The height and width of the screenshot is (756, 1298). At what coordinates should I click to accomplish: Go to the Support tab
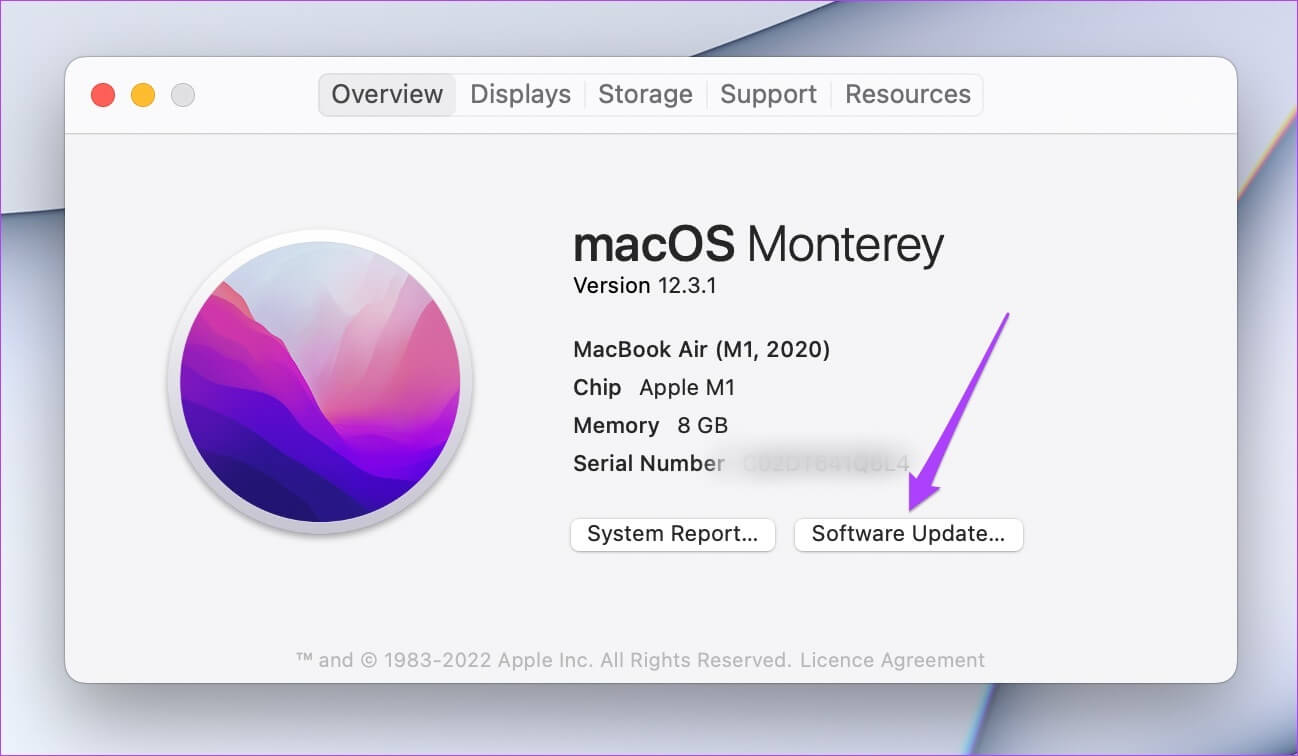pyautogui.click(x=768, y=94)
